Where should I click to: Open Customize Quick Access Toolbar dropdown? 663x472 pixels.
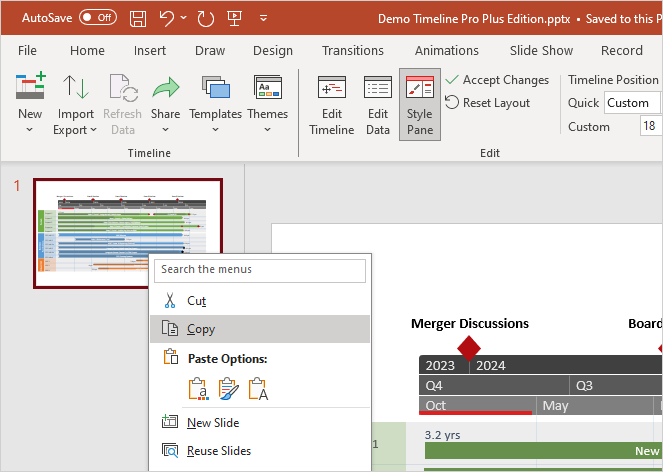[263, 18]
